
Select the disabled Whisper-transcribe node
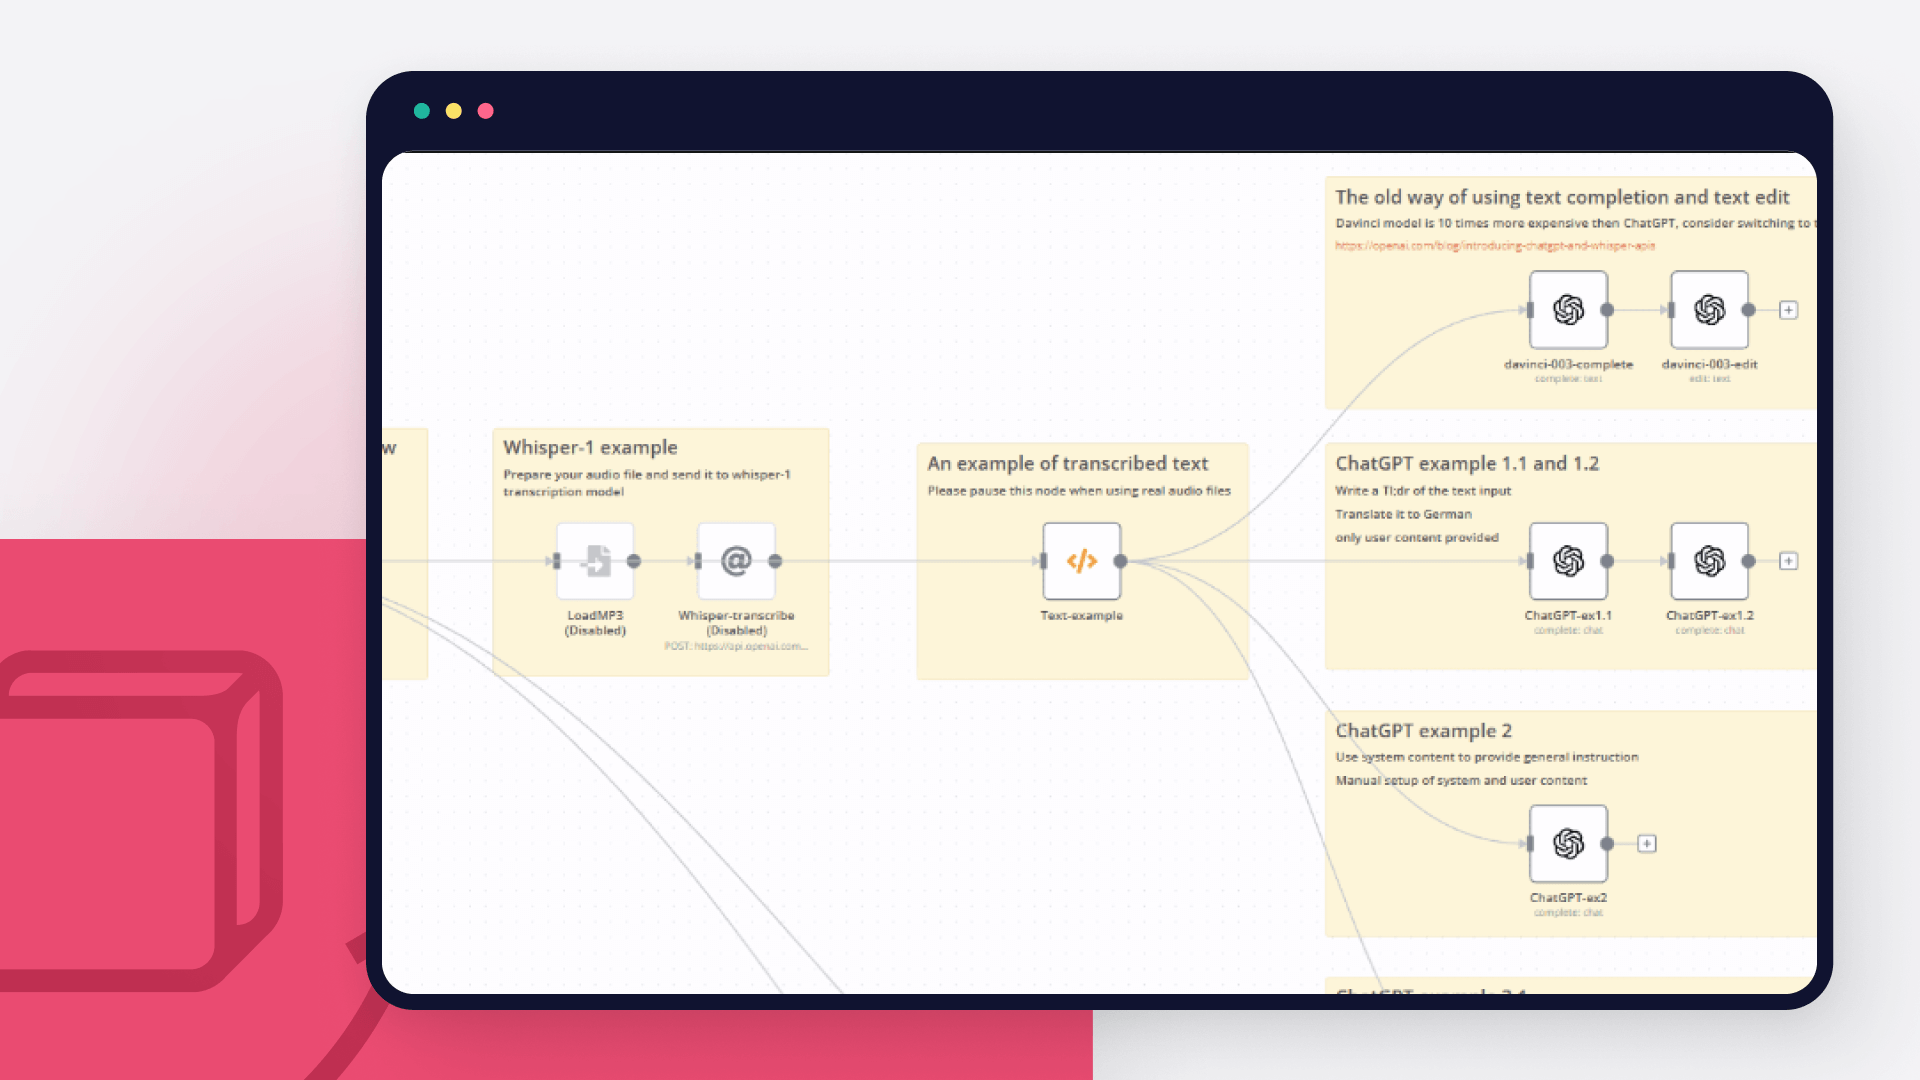(736, 561)
